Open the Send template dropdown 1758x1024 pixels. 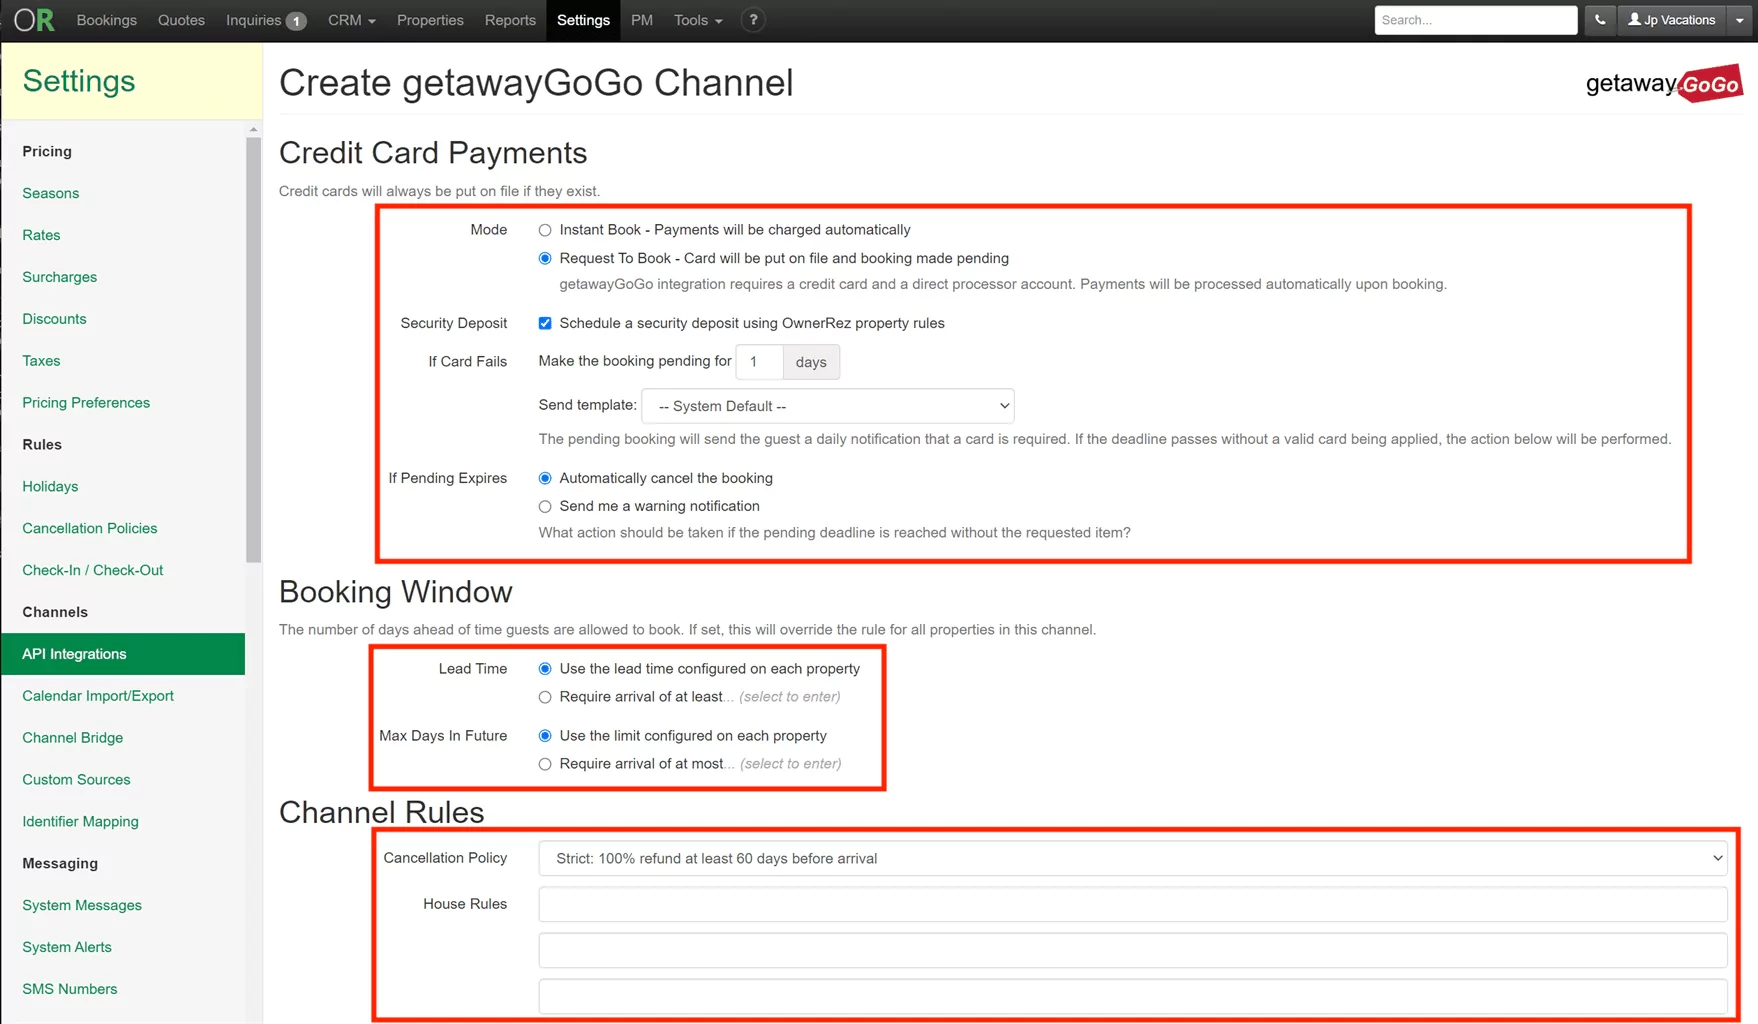click(x=828, y=406)
